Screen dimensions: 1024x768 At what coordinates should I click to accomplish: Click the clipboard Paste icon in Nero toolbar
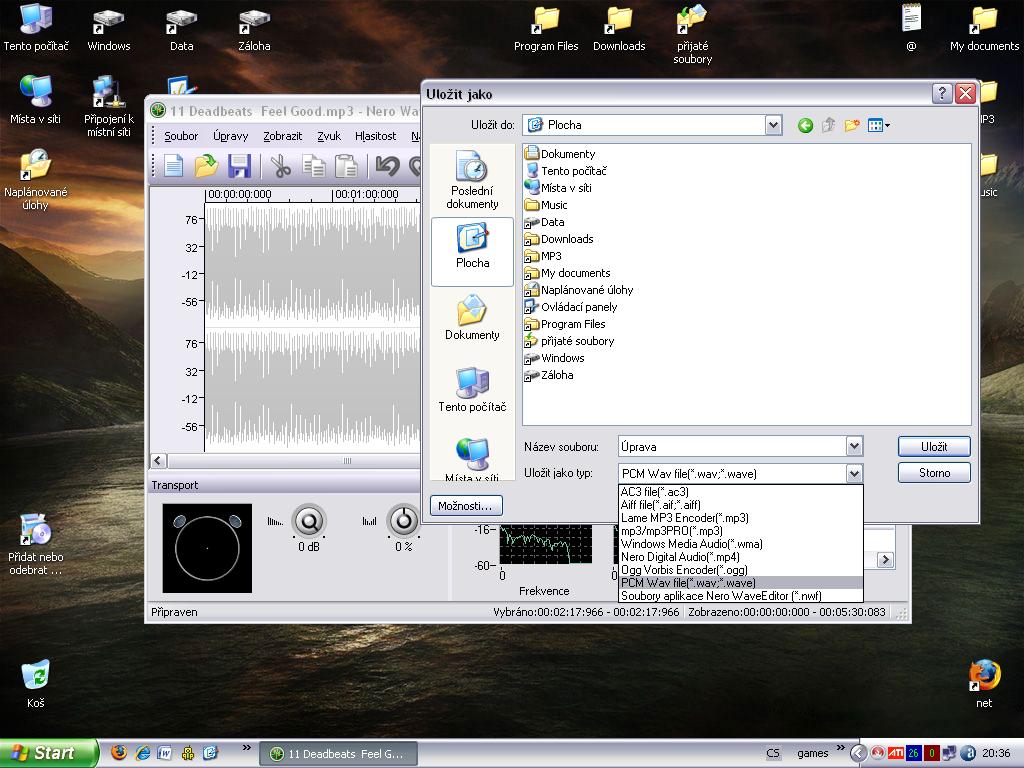tap(346, 166)
